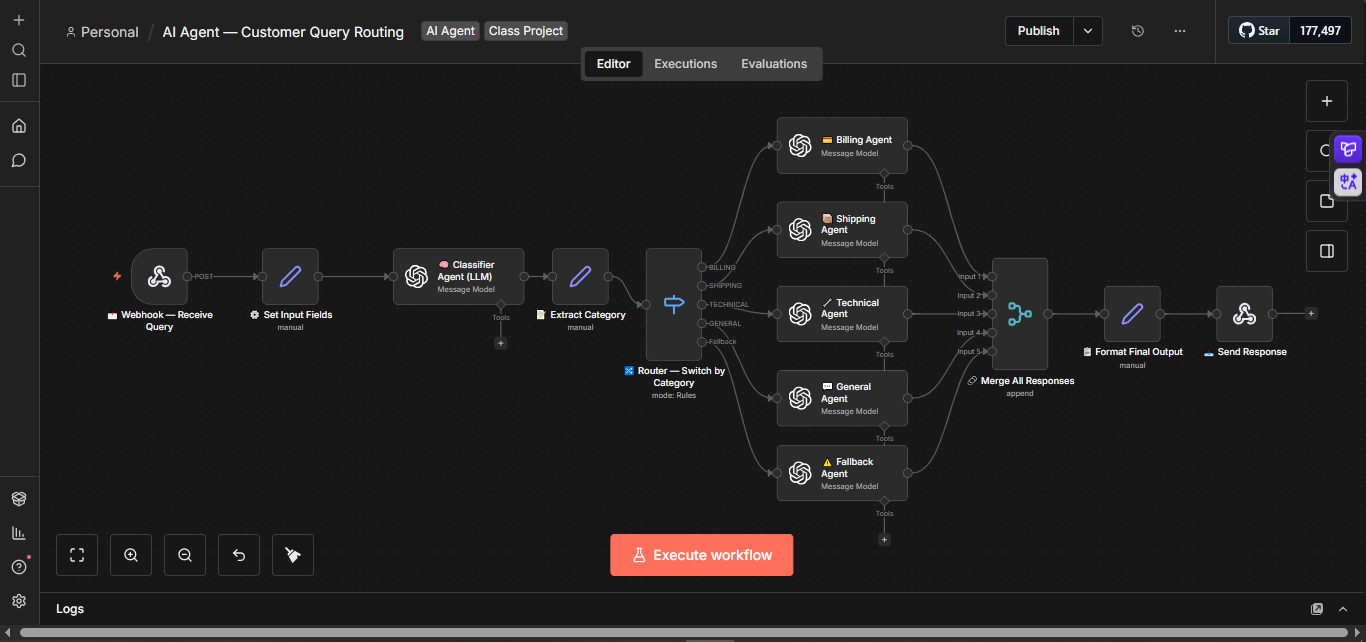1366x642 pixels.
Task: Open Insights bar chart icon
Action: [19, 533]
